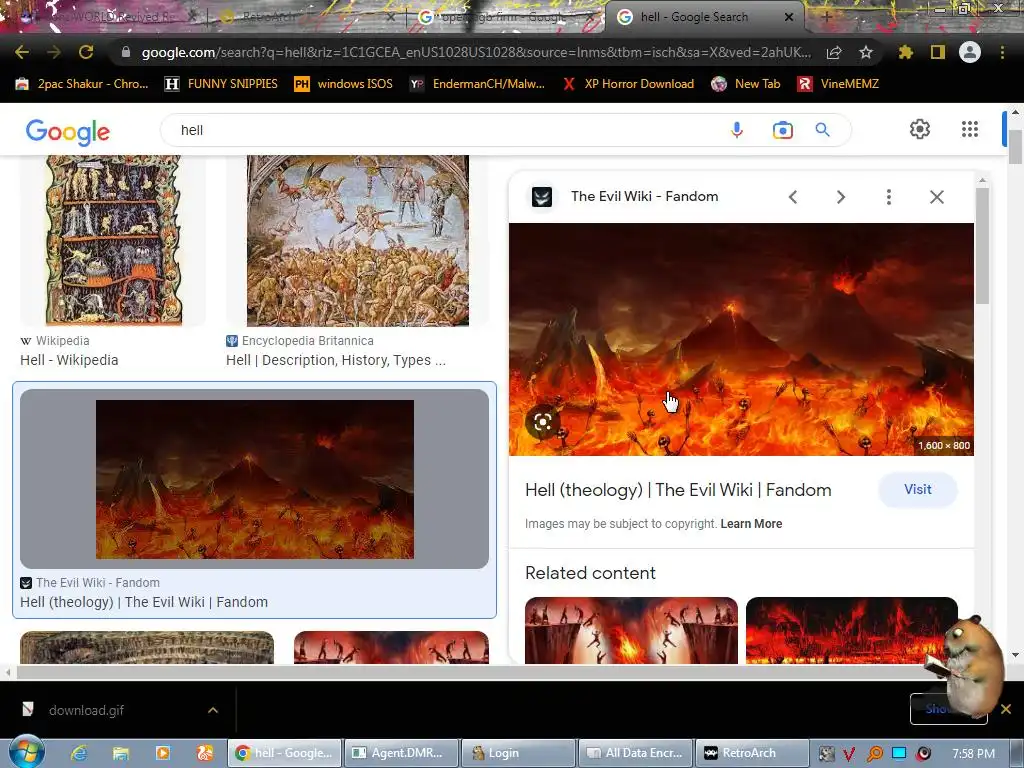Viewport: 1024px width, 768px height.
Task: Open the Encyclopedia Britannica hell image
Action: [357, 240]
